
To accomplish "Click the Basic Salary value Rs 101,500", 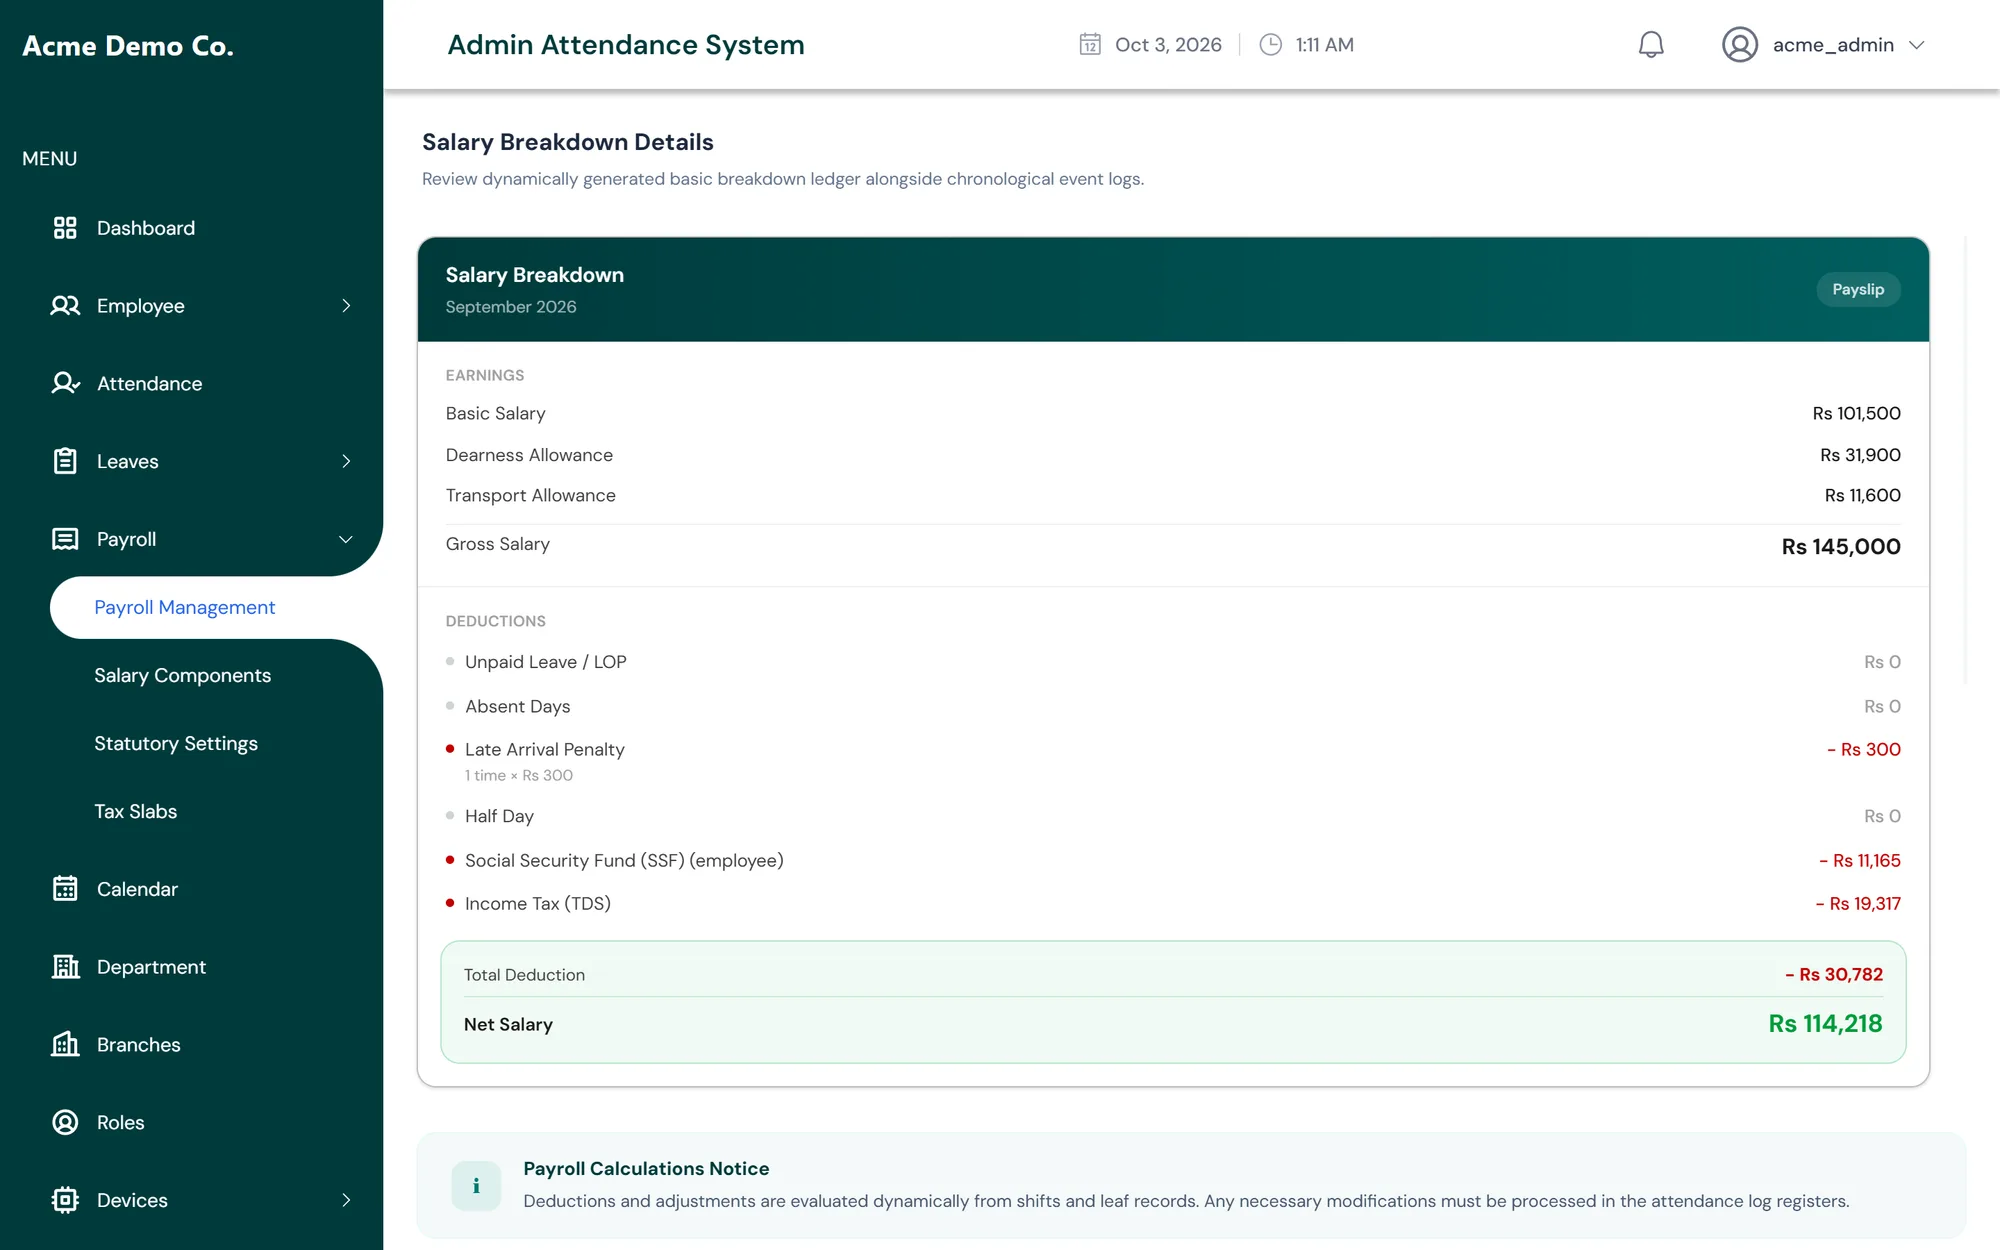I will click(x=1856, y=413).
